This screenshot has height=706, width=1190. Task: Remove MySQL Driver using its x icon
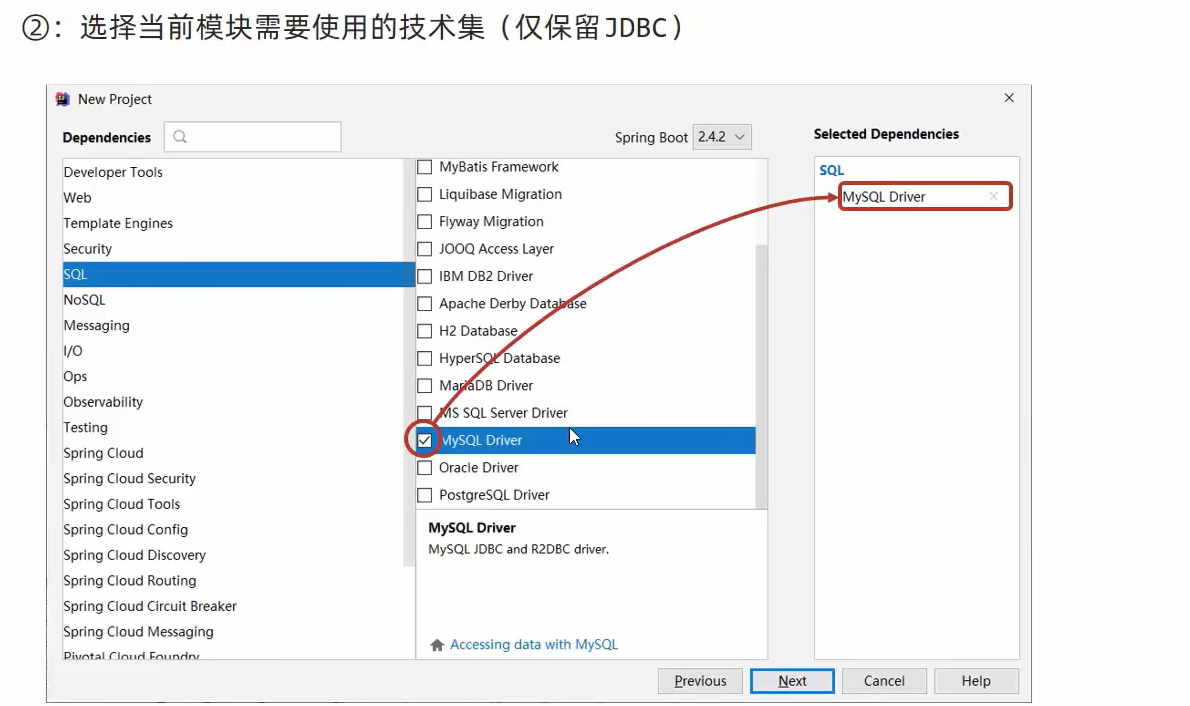pyautogui.click(x=993, y=197)
